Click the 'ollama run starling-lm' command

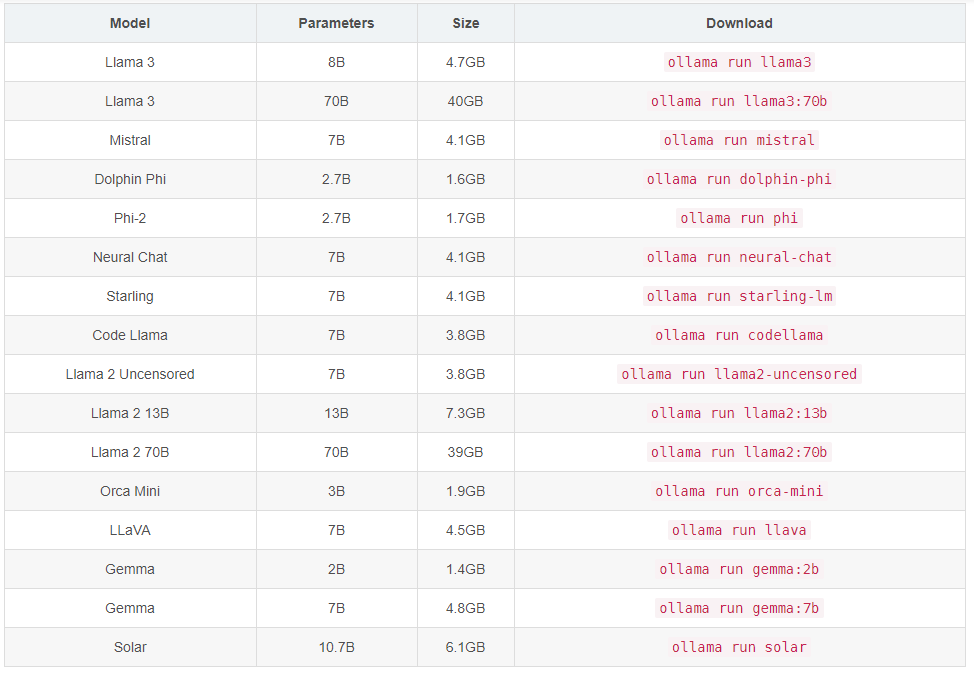coord(739,296)
